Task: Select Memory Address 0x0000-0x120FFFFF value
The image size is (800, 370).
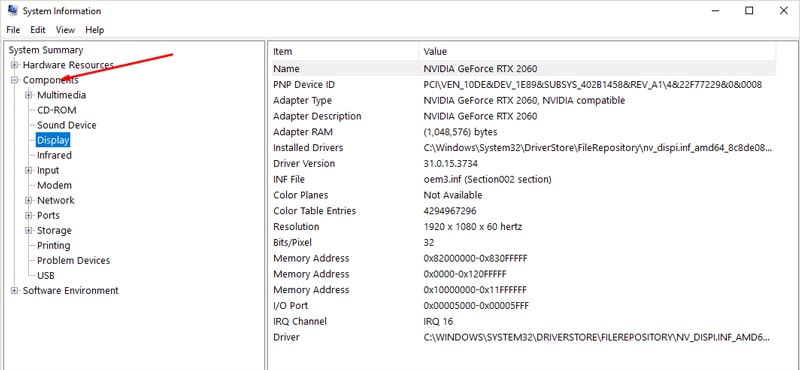Action: pyautogui.click(x=465, y=274)
